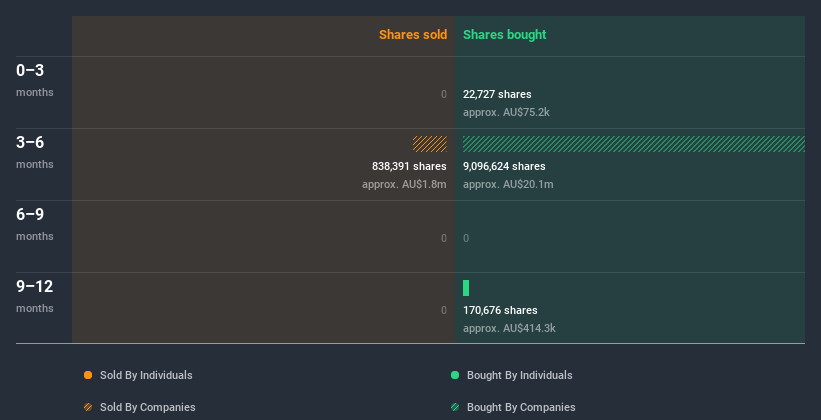Screen dimensions: 821x420
Task: Click the 6–9 months row label
Action: tap(35, 224)
